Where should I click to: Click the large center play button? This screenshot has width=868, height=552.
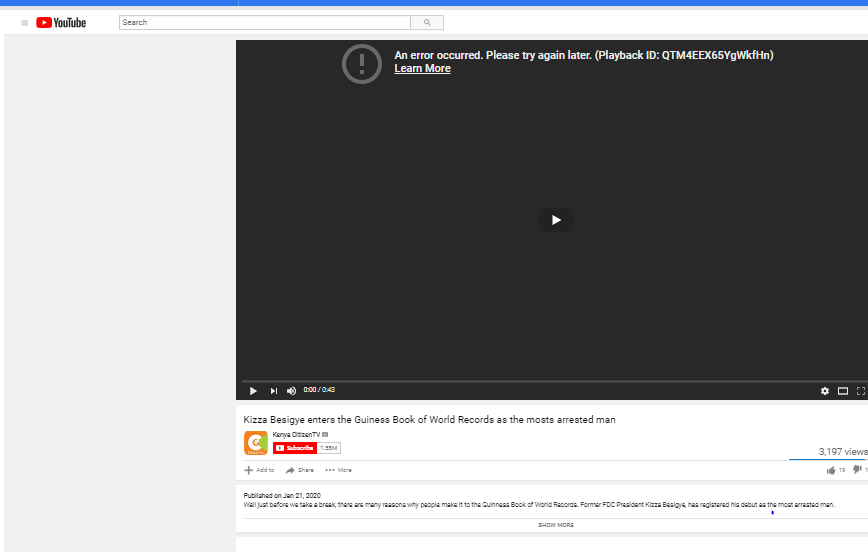[556, 220]
